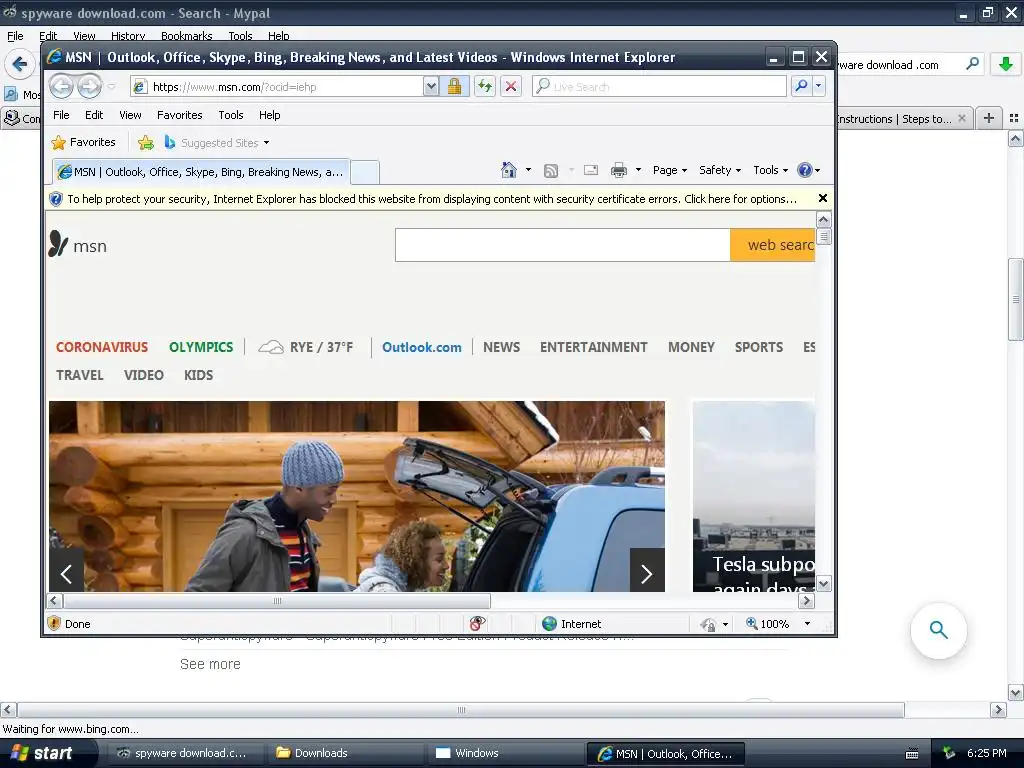Click the Live Search magnifier button
Image resolution: width=1024 pixels, height=768 pixels.
click(x=801, y=86)
